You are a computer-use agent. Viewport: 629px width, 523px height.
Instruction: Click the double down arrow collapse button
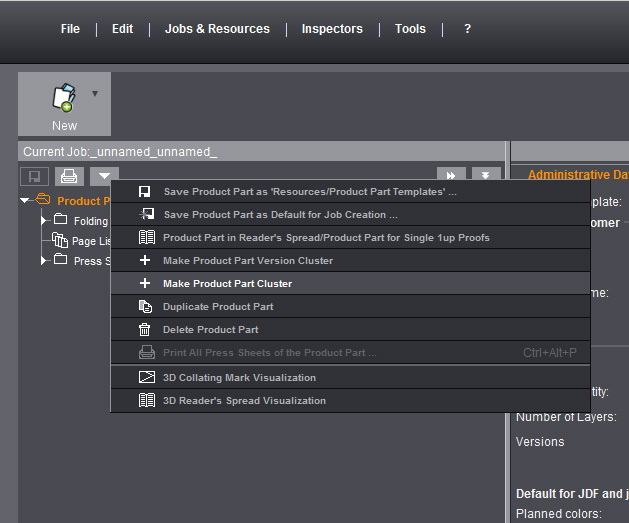[x=486, y=176]
